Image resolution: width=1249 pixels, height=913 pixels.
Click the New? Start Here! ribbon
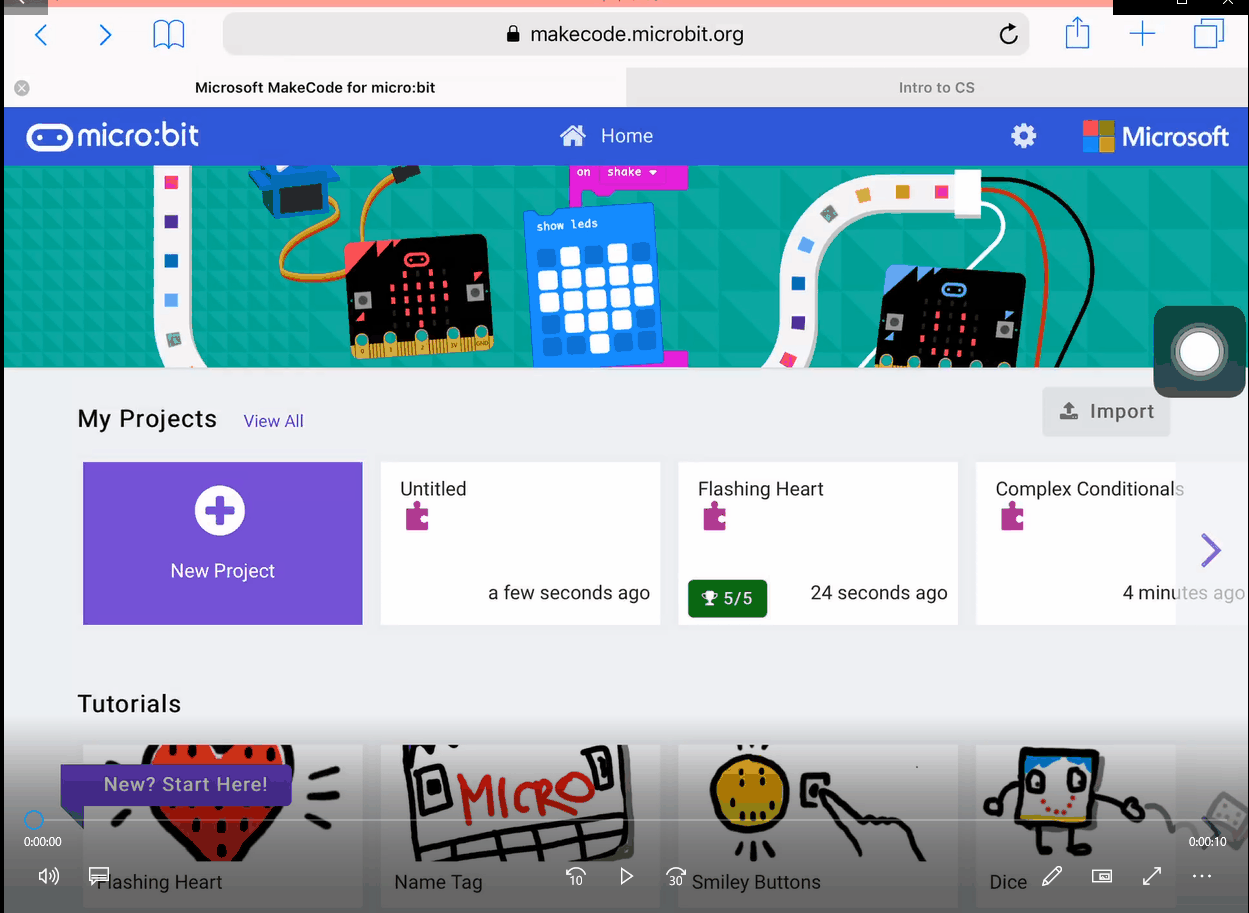click(x=176, y=785)
